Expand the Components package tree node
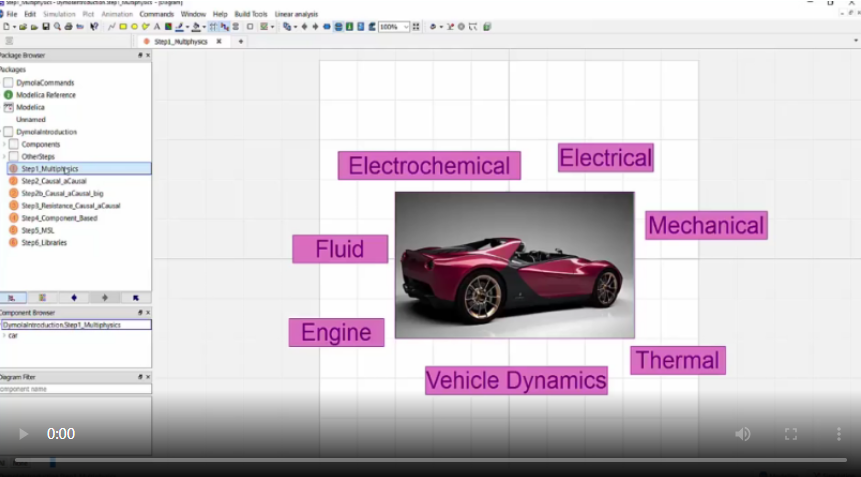 (x=4, y=144)
